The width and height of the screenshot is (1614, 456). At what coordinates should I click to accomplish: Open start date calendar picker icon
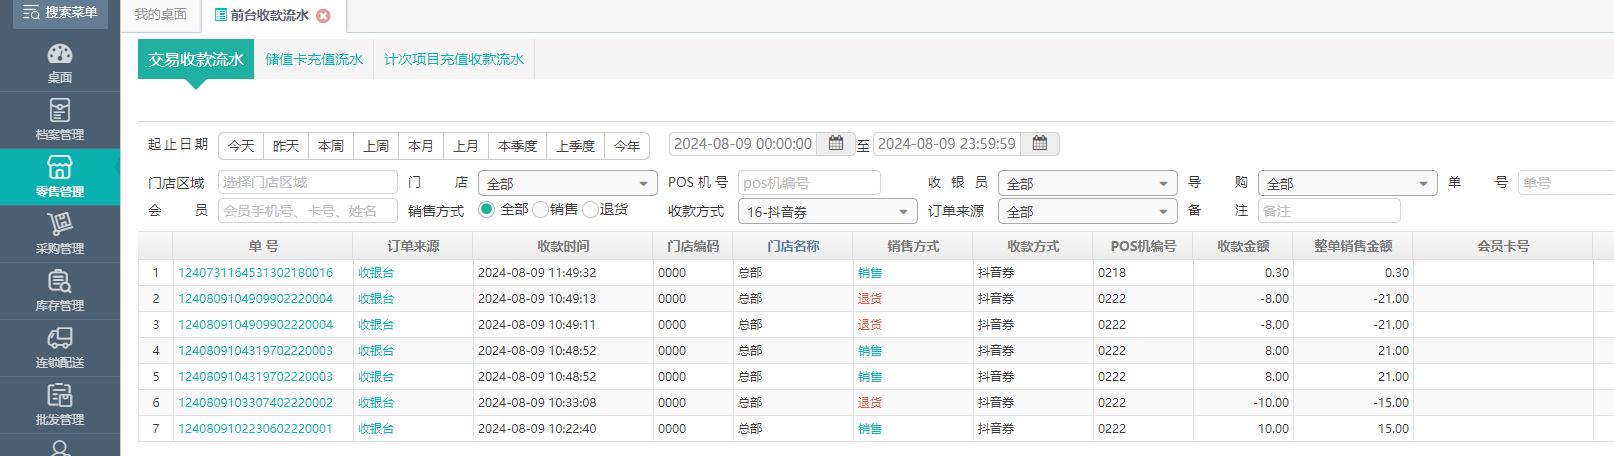tap(836, 144)
